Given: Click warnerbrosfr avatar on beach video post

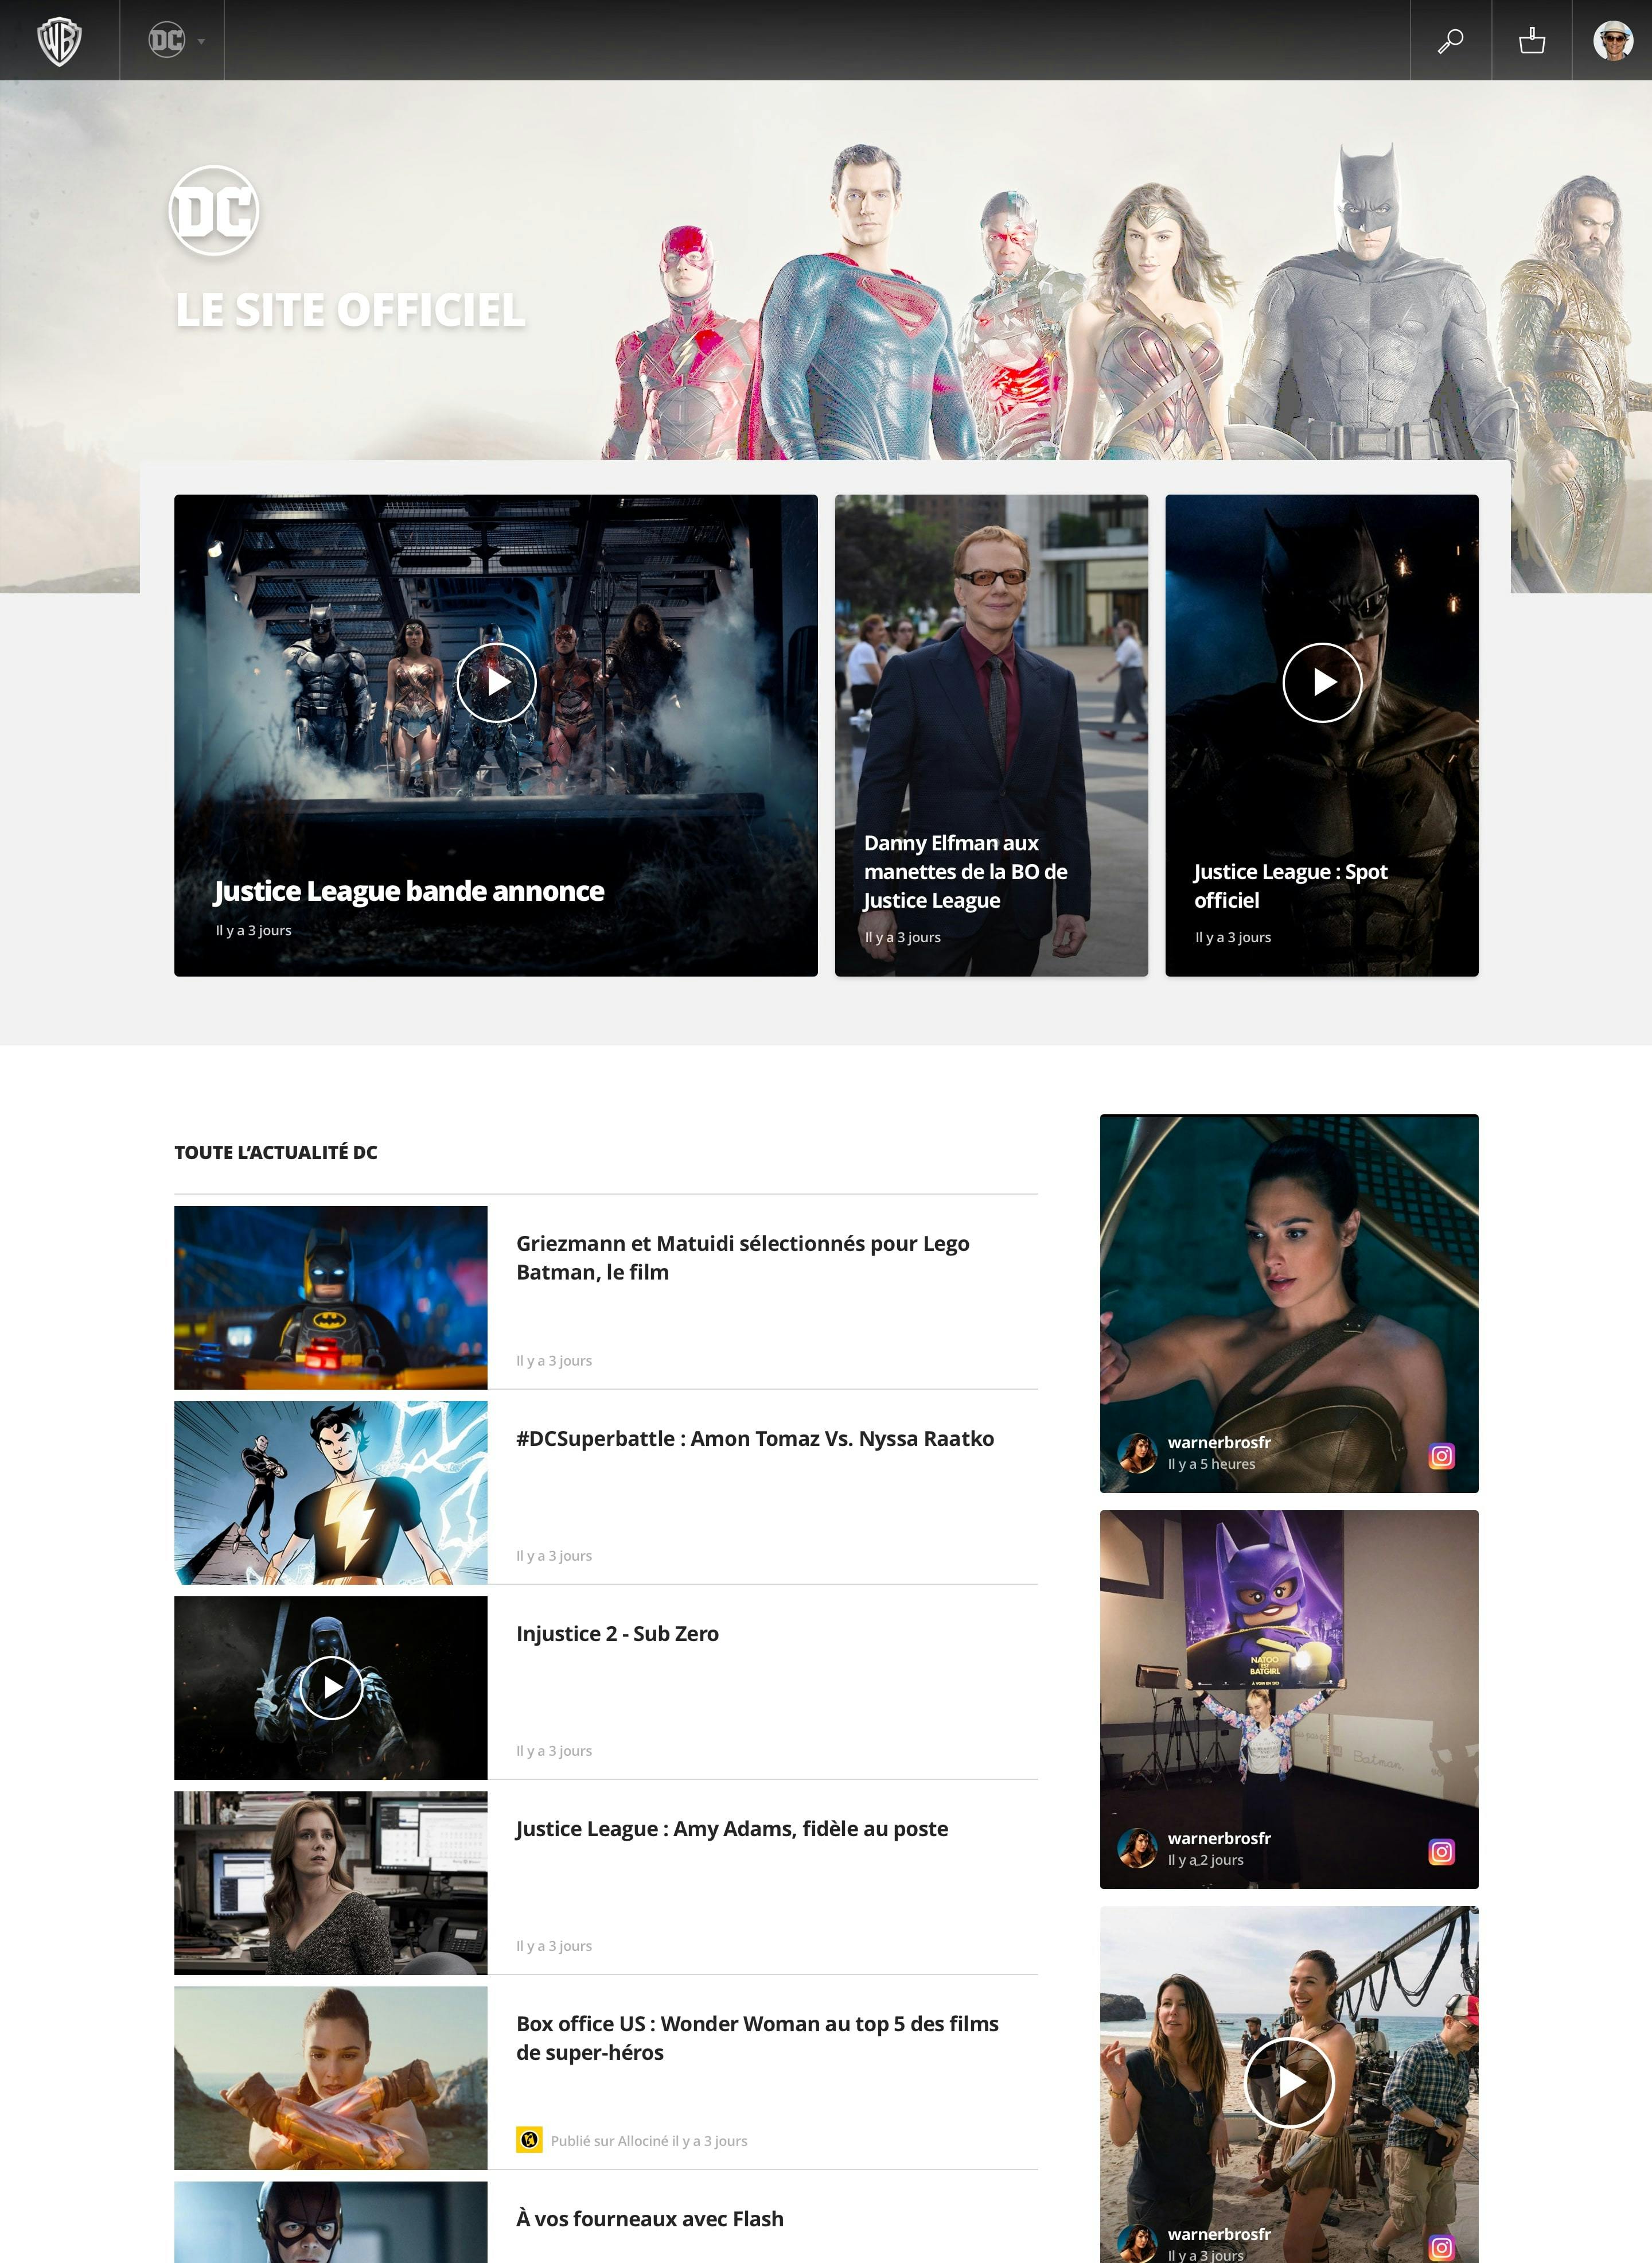Looking at the screenshot, I should coord(1137,2244).
